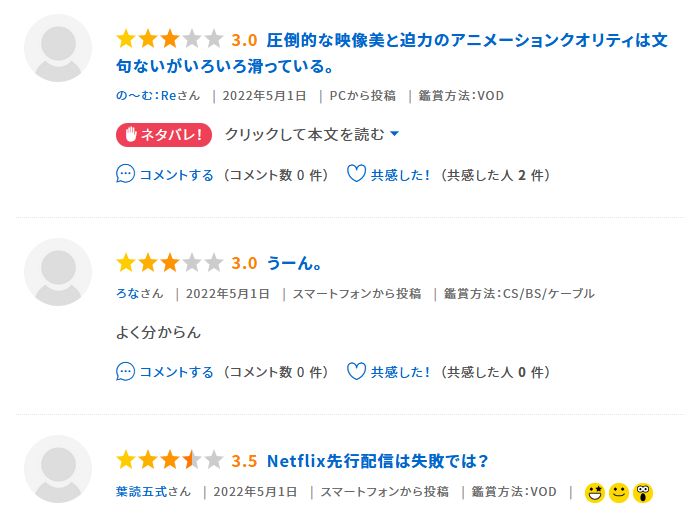Viewport: 691px width, 518px height.
Task: Open the review titled うーん。
Action: pos(293,263)
